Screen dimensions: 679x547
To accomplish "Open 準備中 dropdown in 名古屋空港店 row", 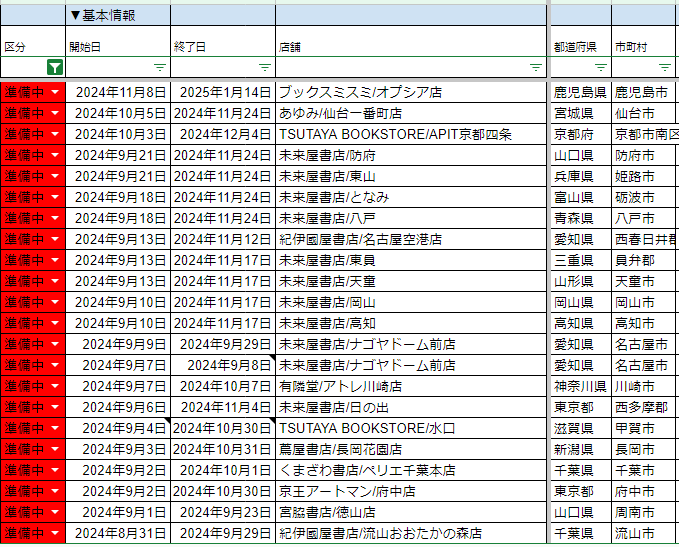I will (x=55, y=239).
